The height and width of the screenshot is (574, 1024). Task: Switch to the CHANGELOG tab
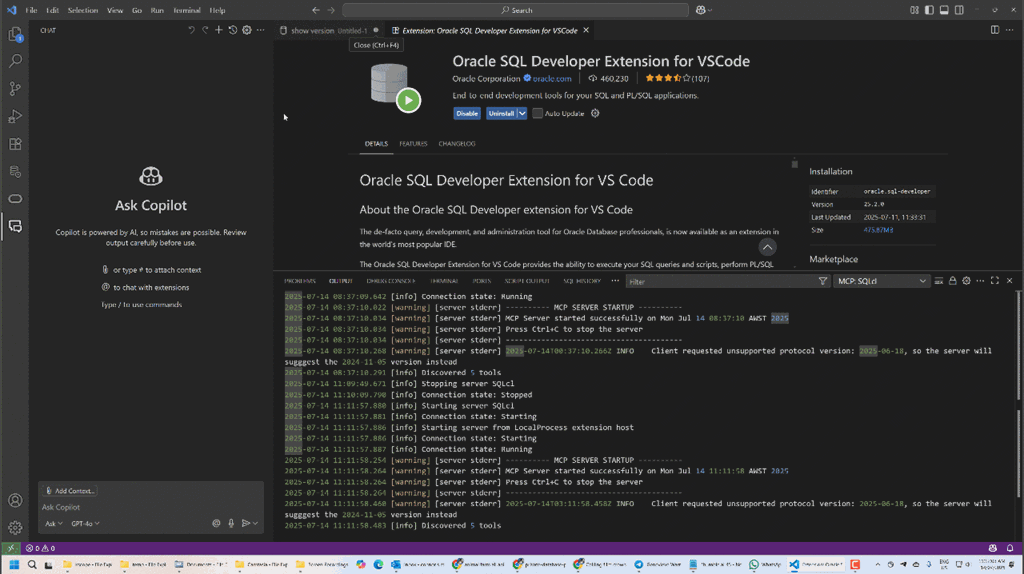(x=456, y=144)
